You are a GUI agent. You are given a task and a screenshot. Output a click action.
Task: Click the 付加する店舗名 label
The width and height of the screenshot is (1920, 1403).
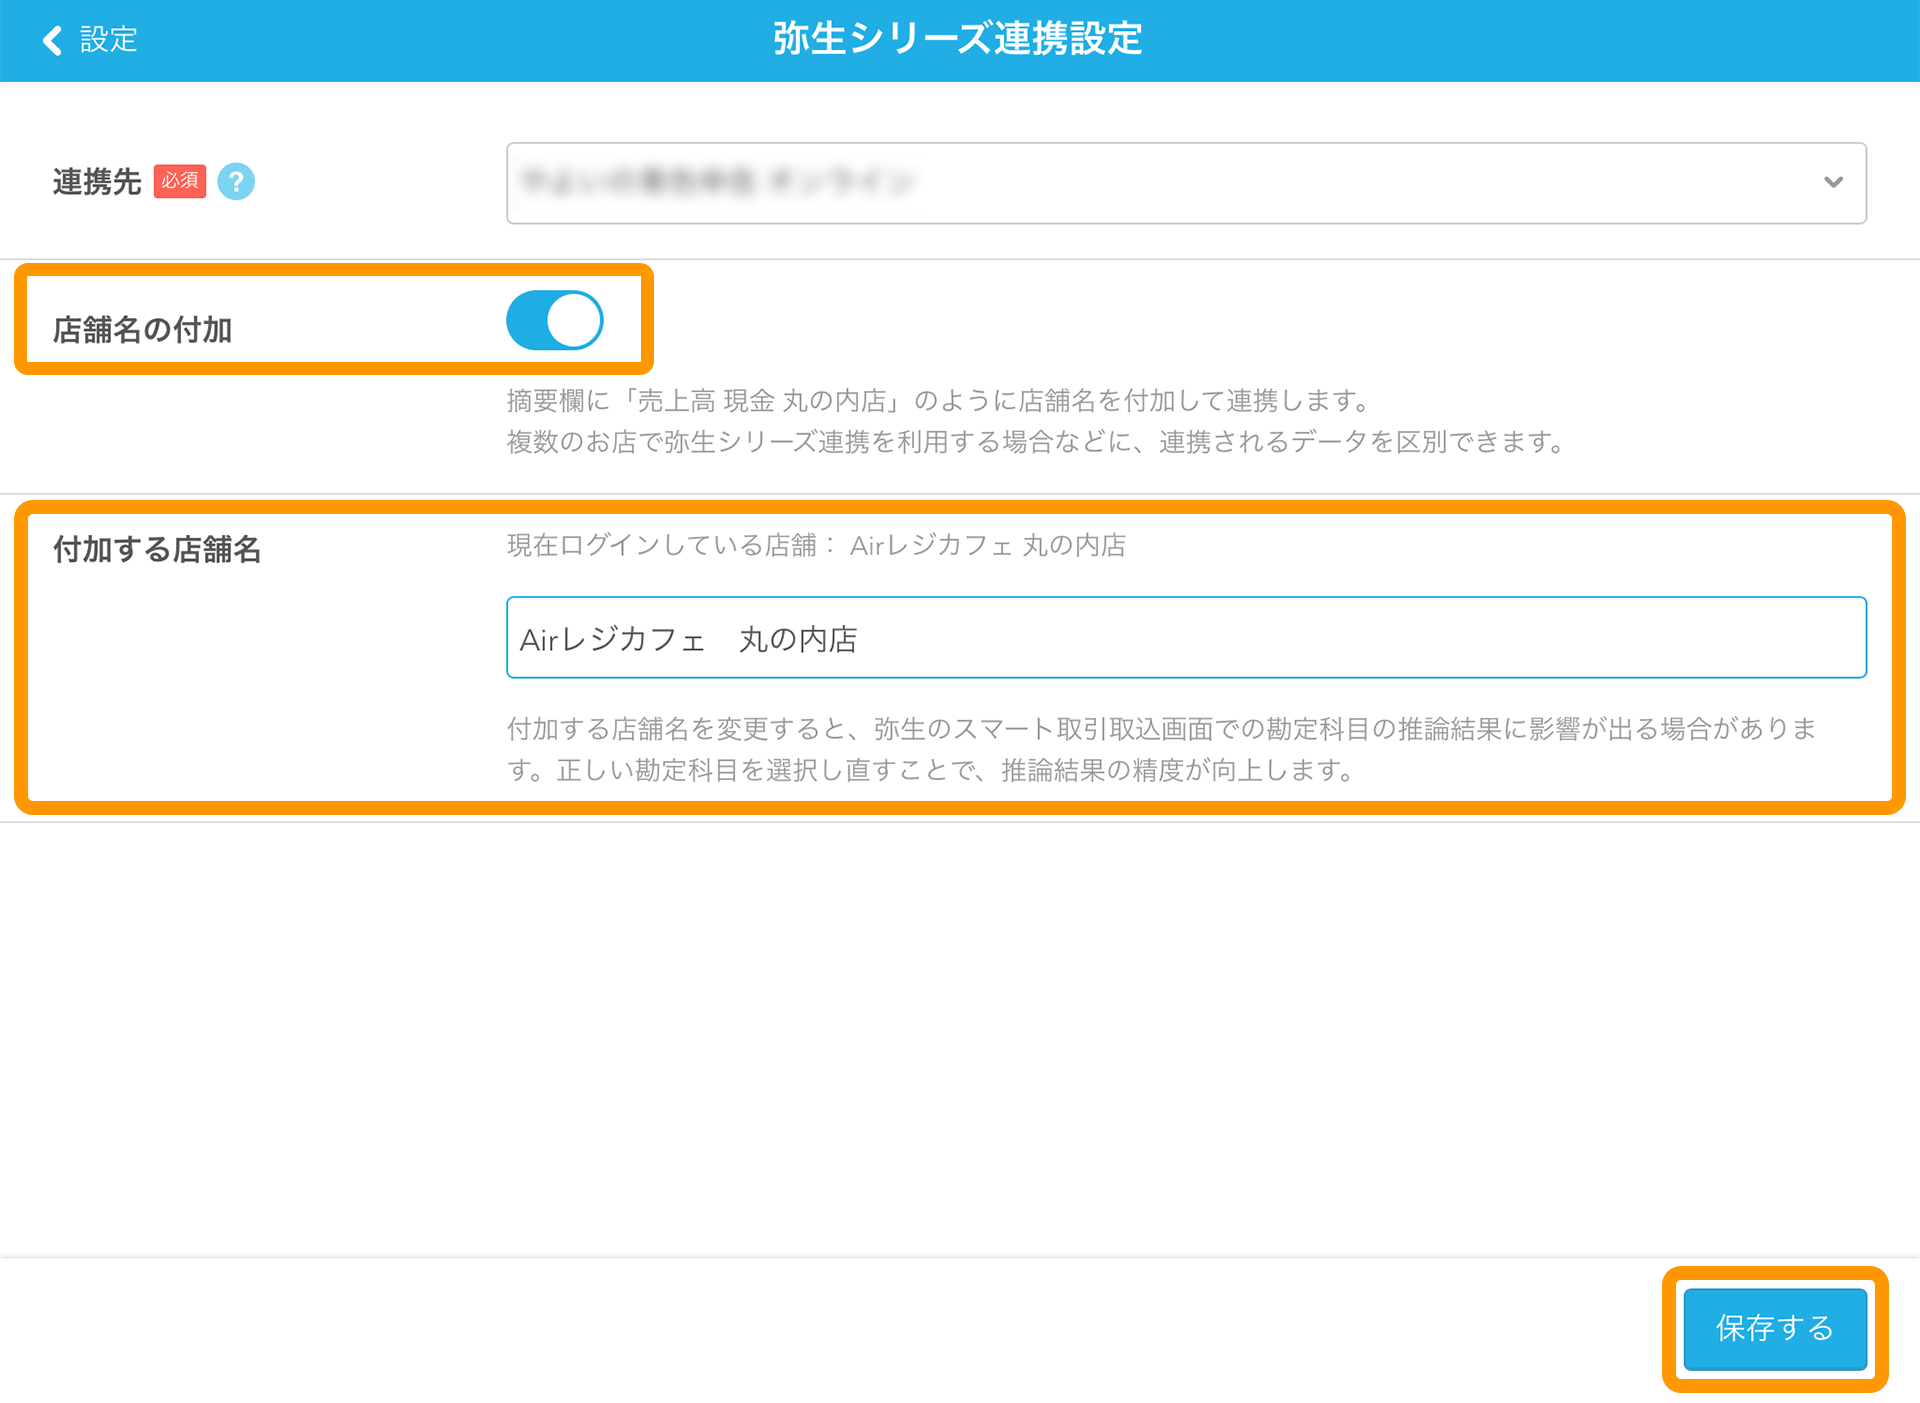157,550
